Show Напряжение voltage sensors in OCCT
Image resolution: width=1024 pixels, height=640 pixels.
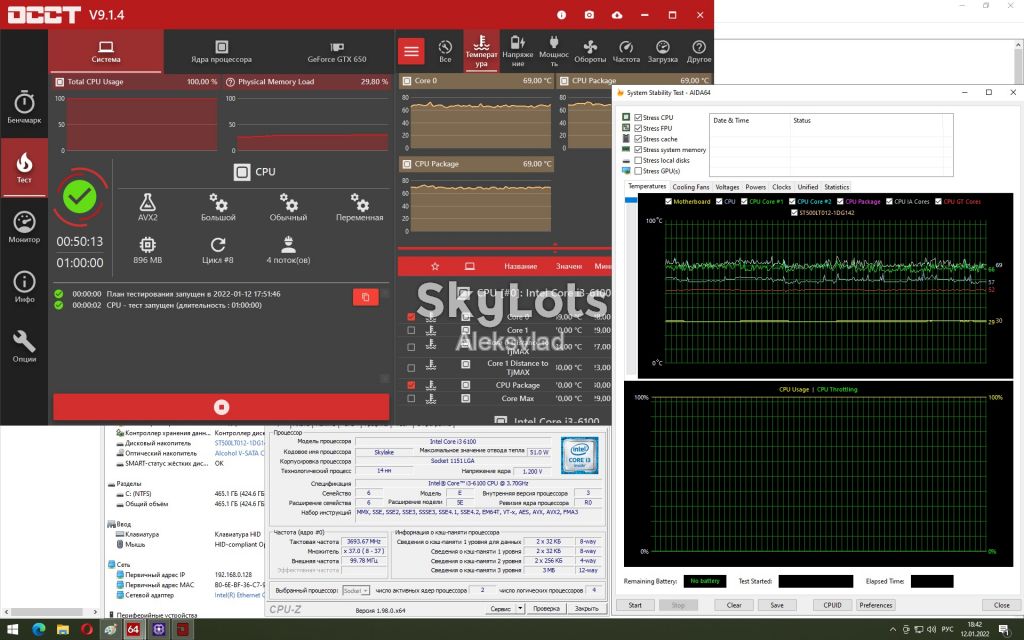[x=517, y=51]
